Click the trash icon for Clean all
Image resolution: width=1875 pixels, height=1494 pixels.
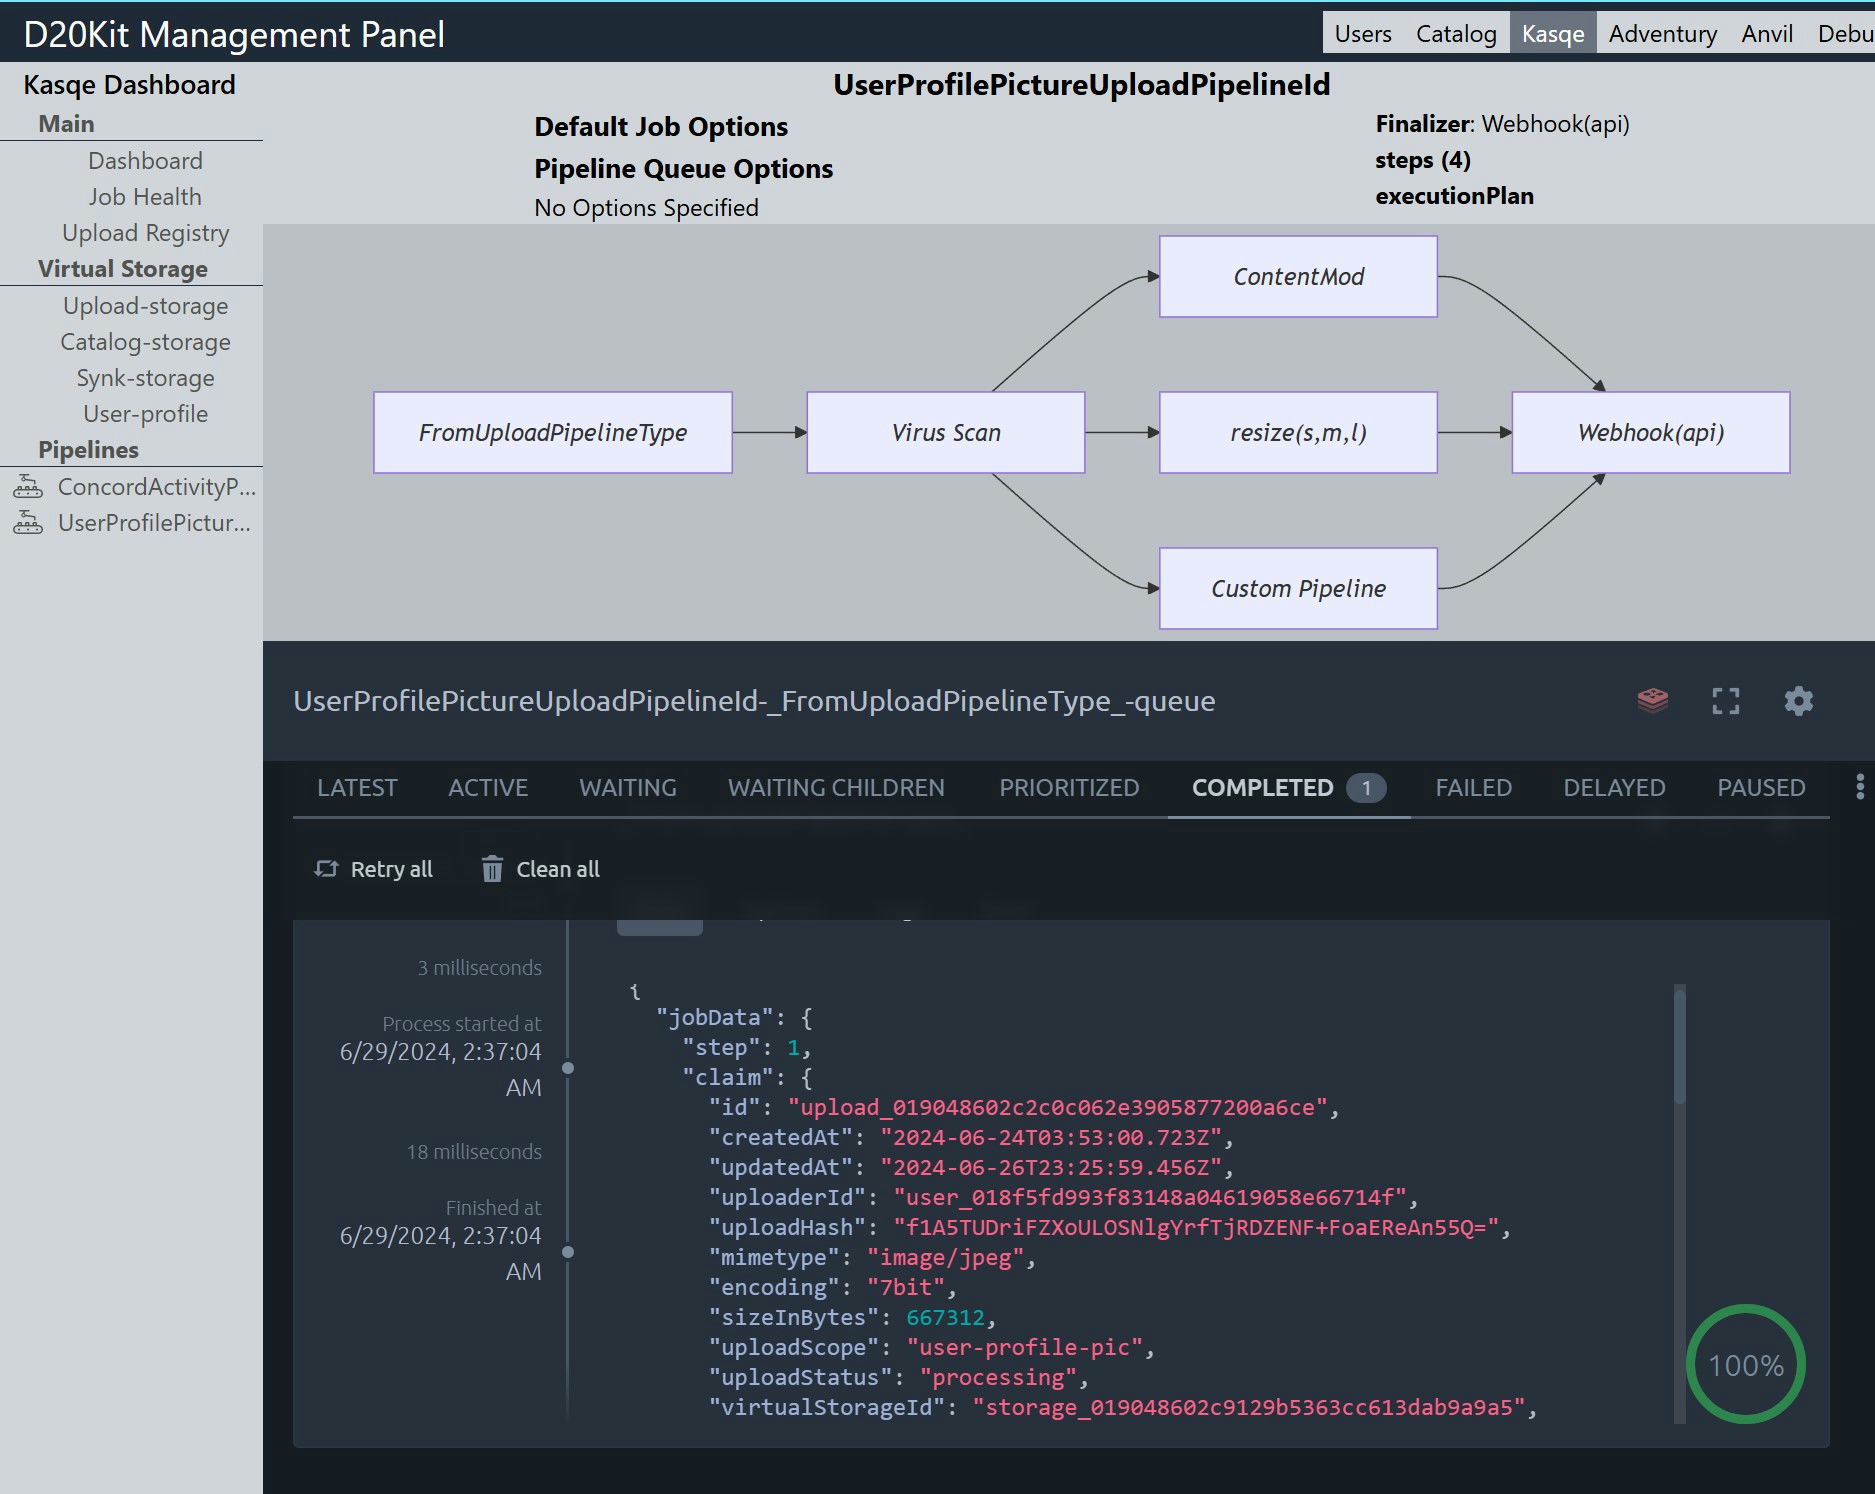pos(491,869)
